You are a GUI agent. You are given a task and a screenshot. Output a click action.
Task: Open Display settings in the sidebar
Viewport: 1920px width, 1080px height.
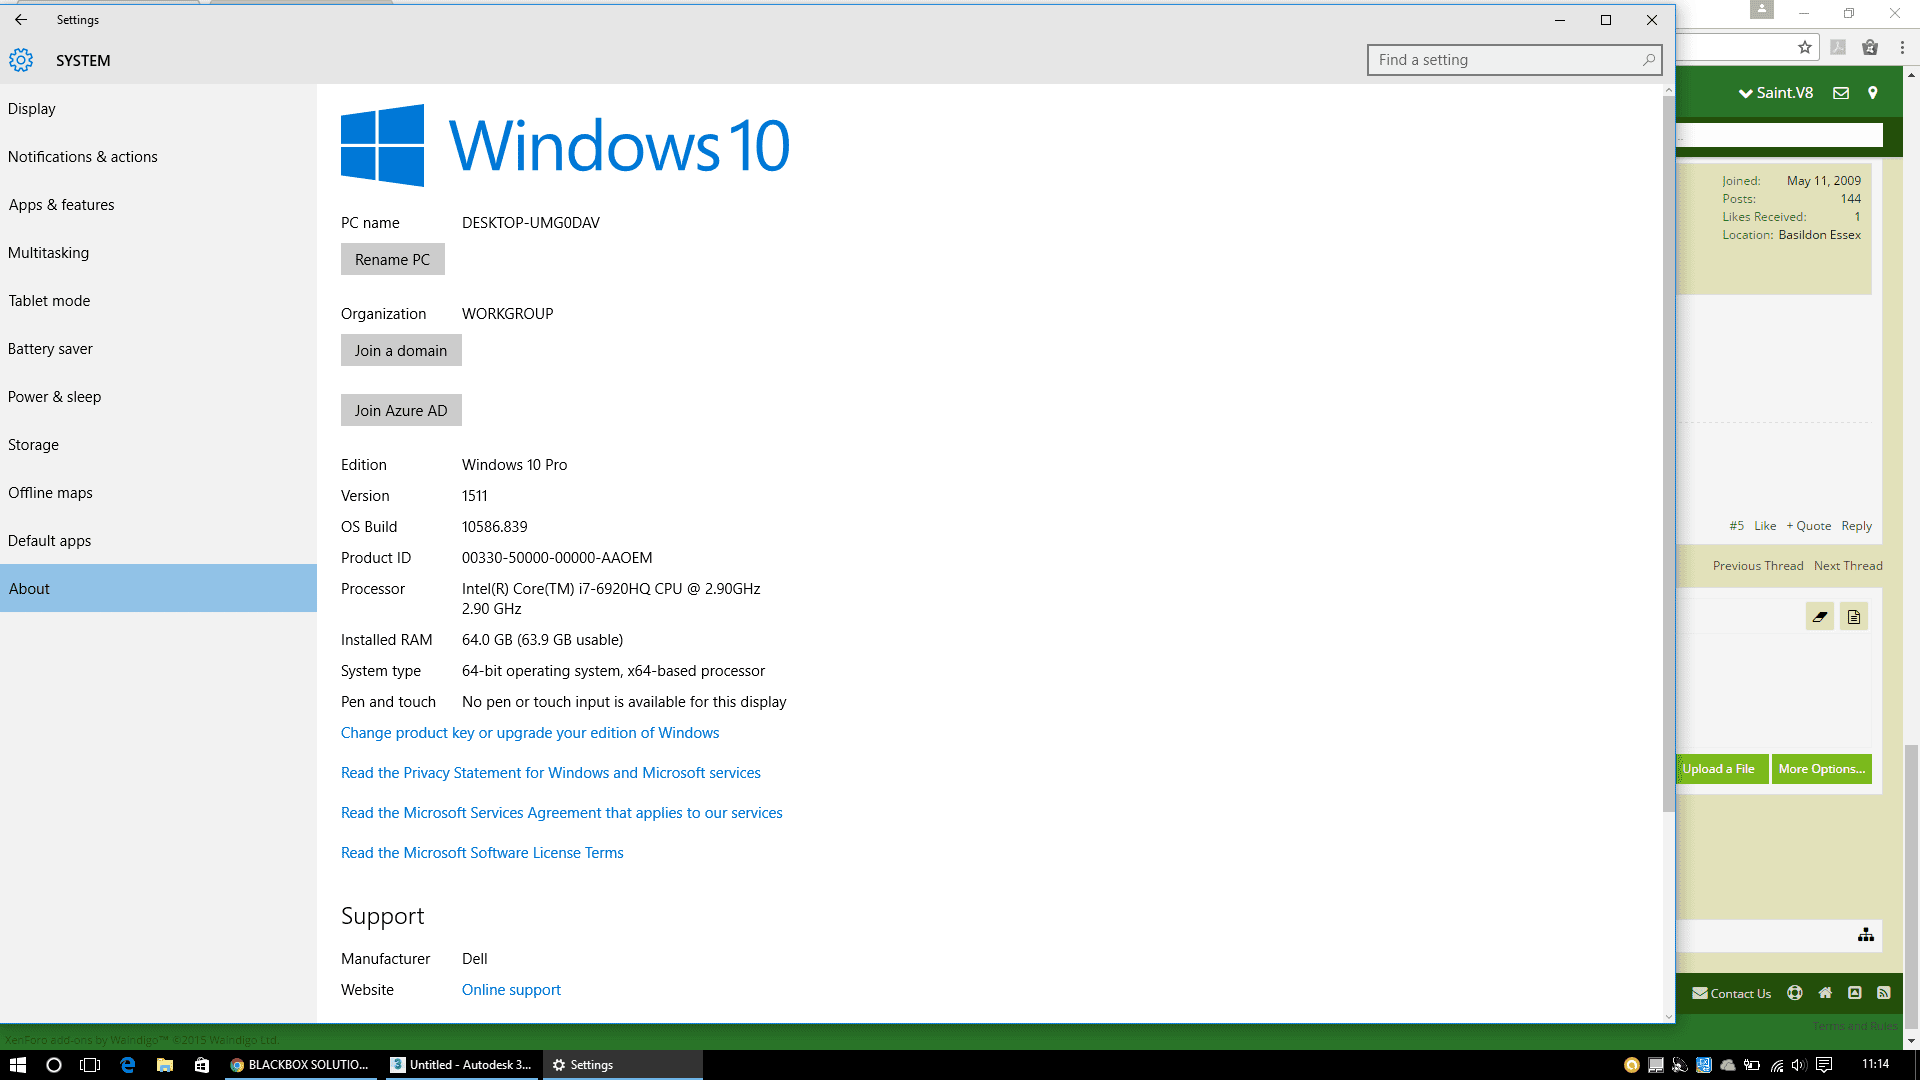pyautogui.click(x=158, y=109)
